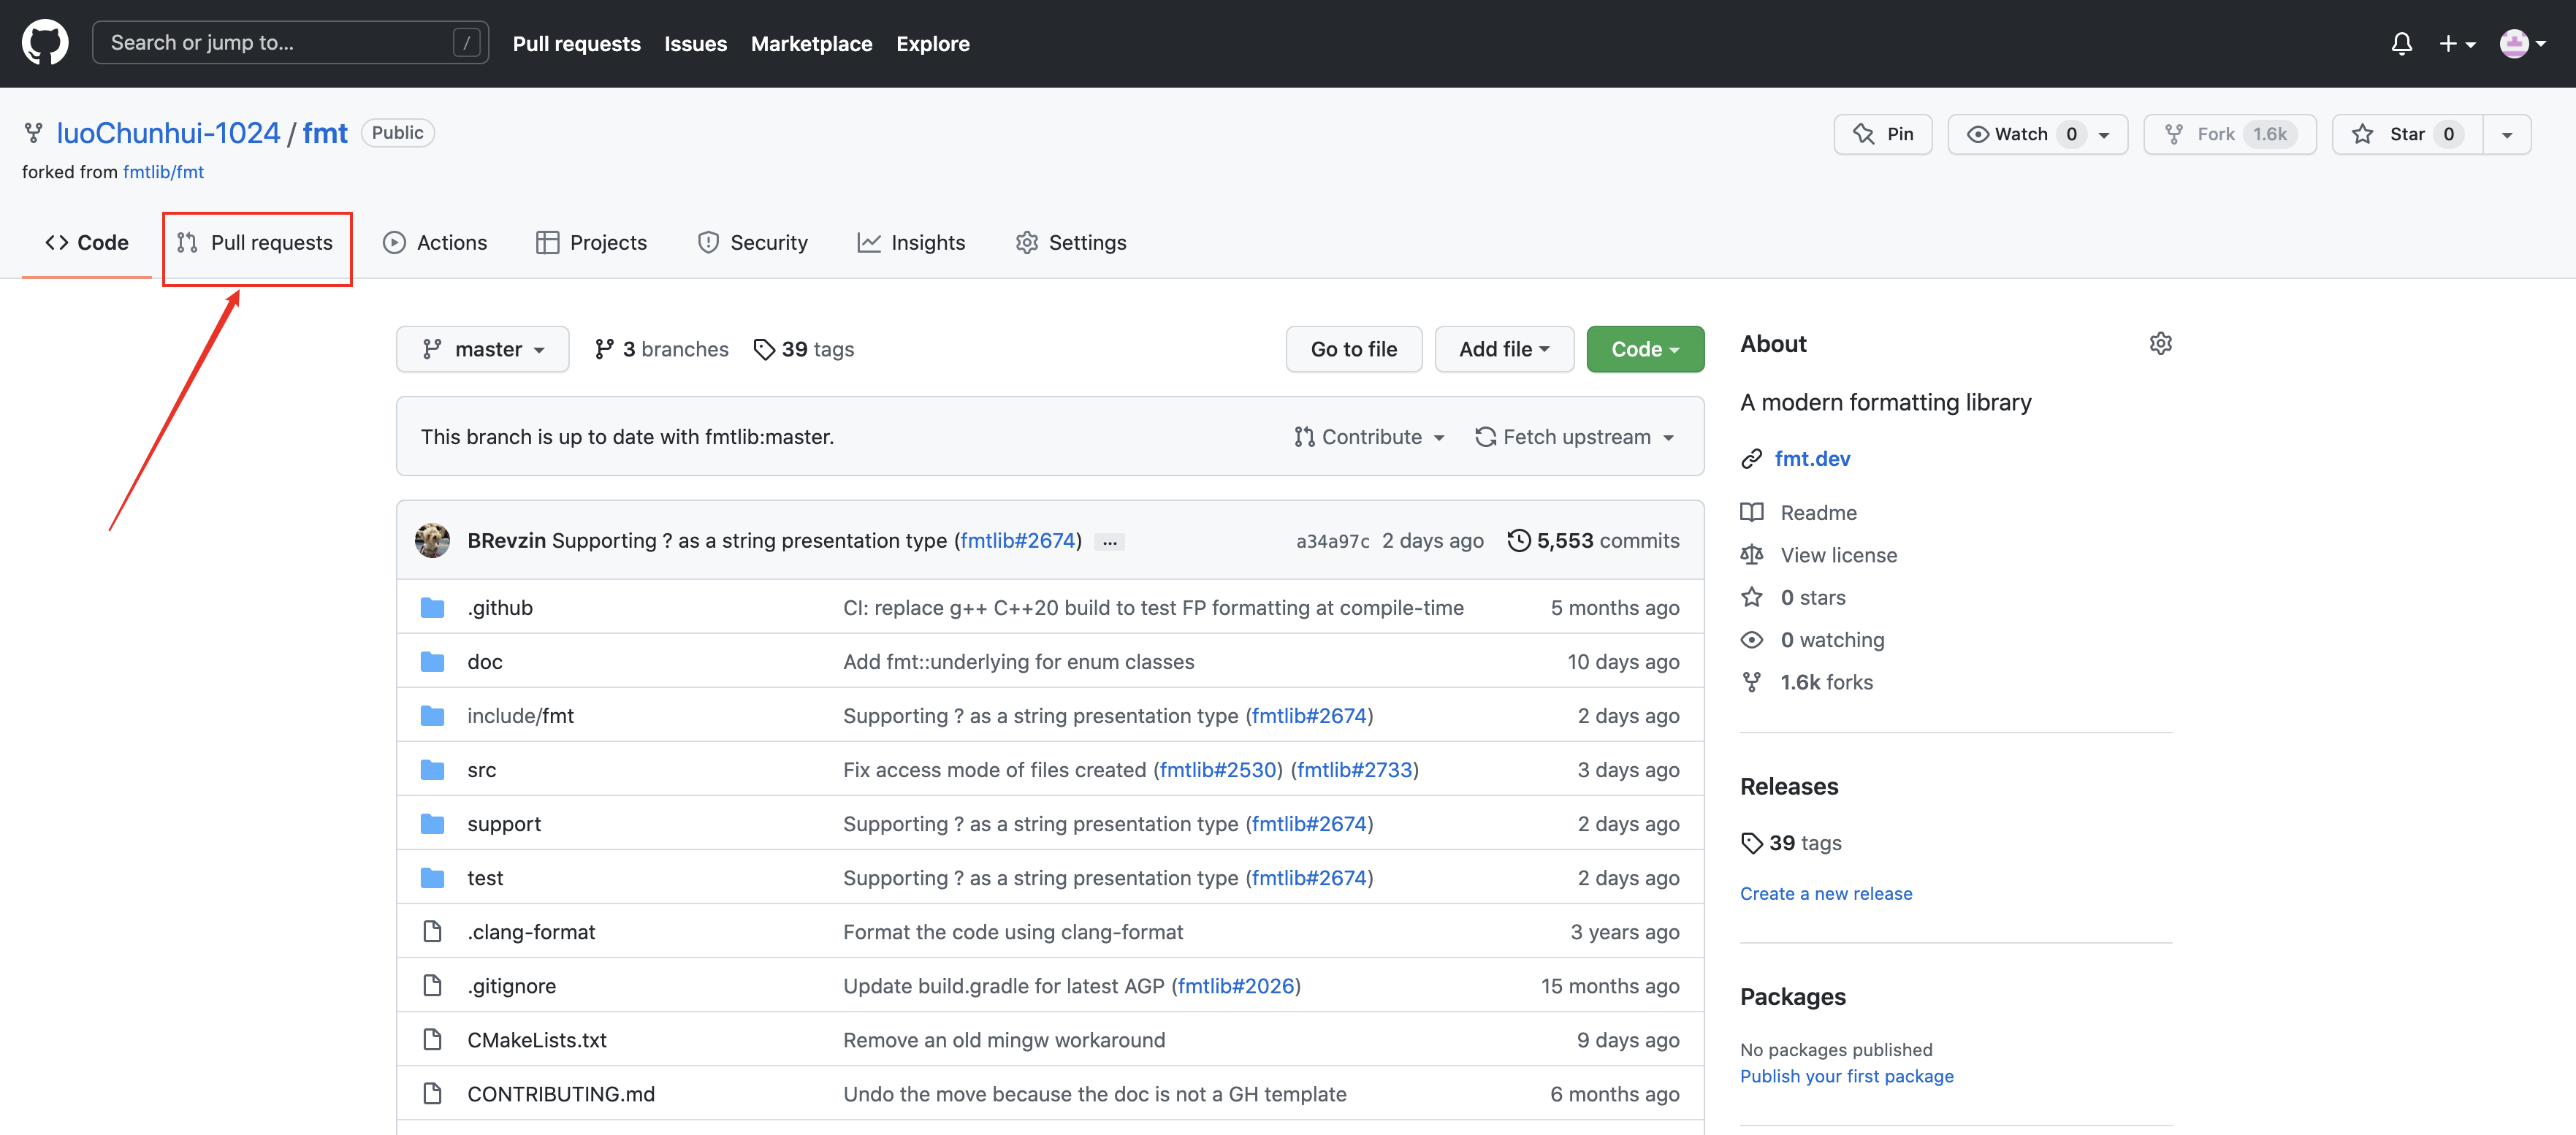The width and height of the screenshot is (2576, 1135).
Task: View the 5,553 commits history
Action: [x=1594, y=541]
